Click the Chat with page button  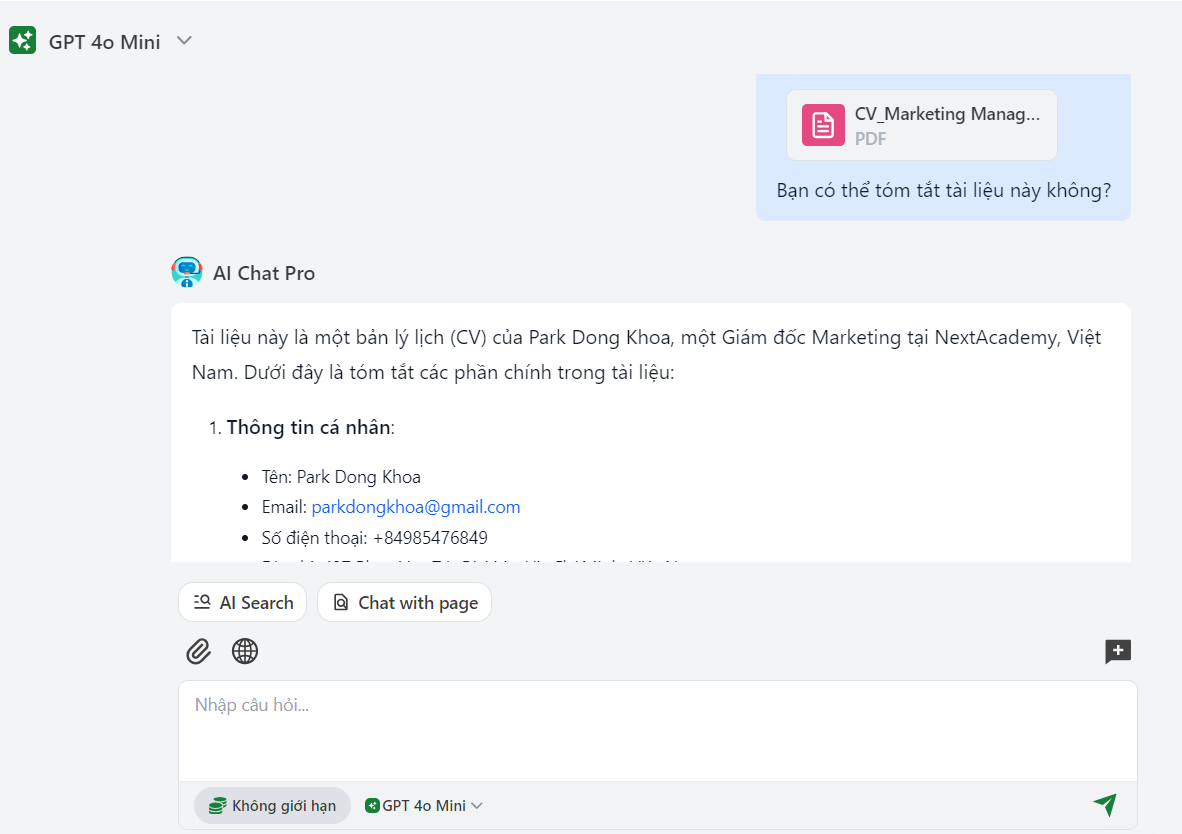coord(404,602)
